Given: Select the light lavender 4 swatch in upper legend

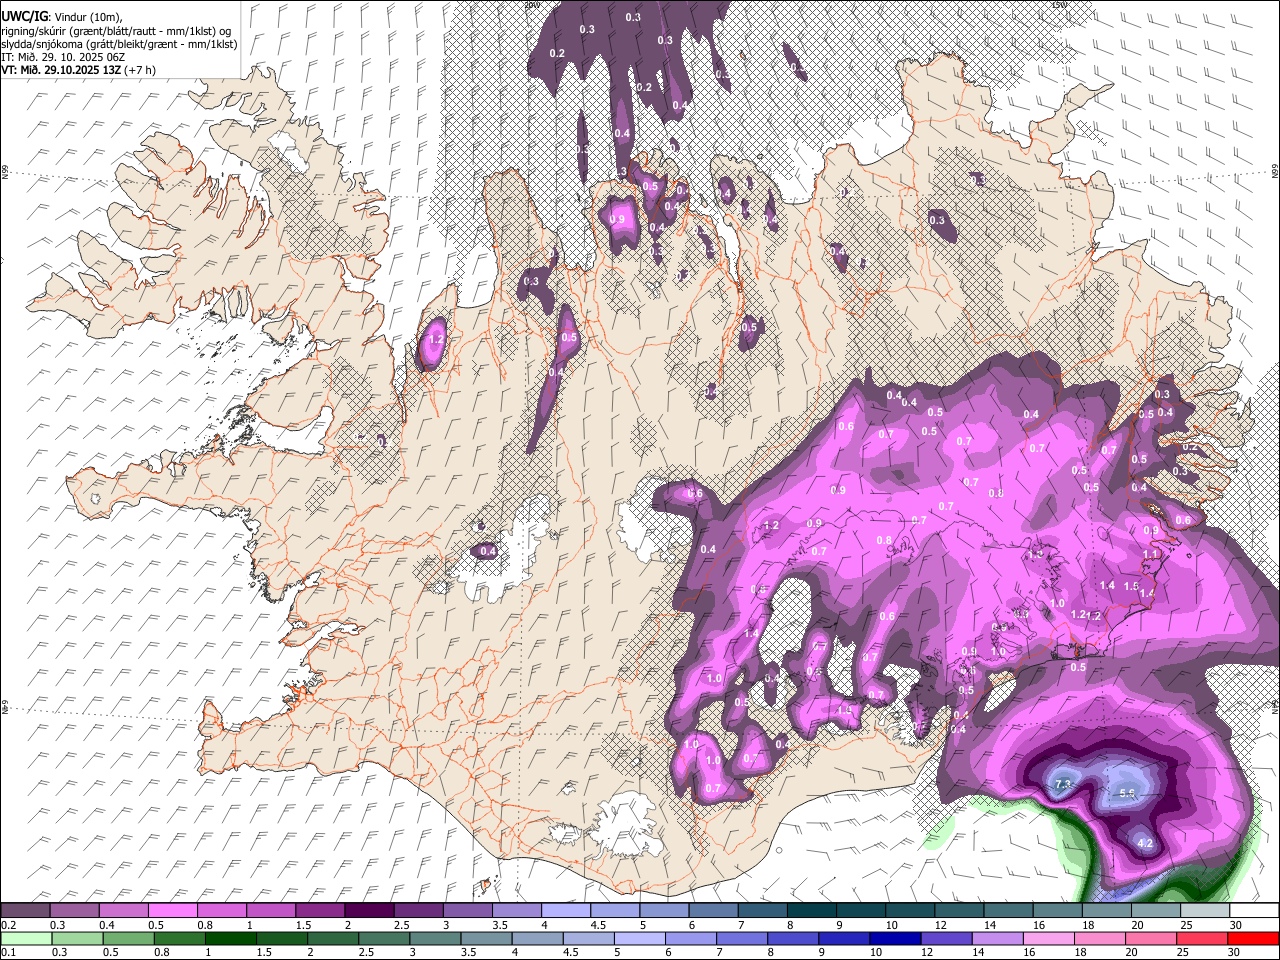Looking at the screenshot, I should pyautogui.click(x=566, y=910).
